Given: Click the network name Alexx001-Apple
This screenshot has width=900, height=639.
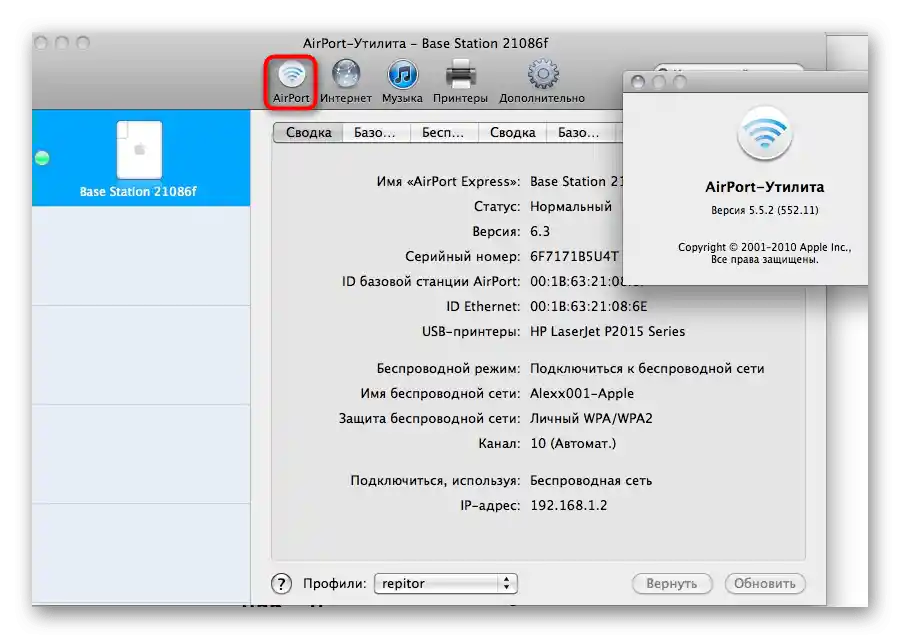Looking at the screenshot, I should (581, 393).
